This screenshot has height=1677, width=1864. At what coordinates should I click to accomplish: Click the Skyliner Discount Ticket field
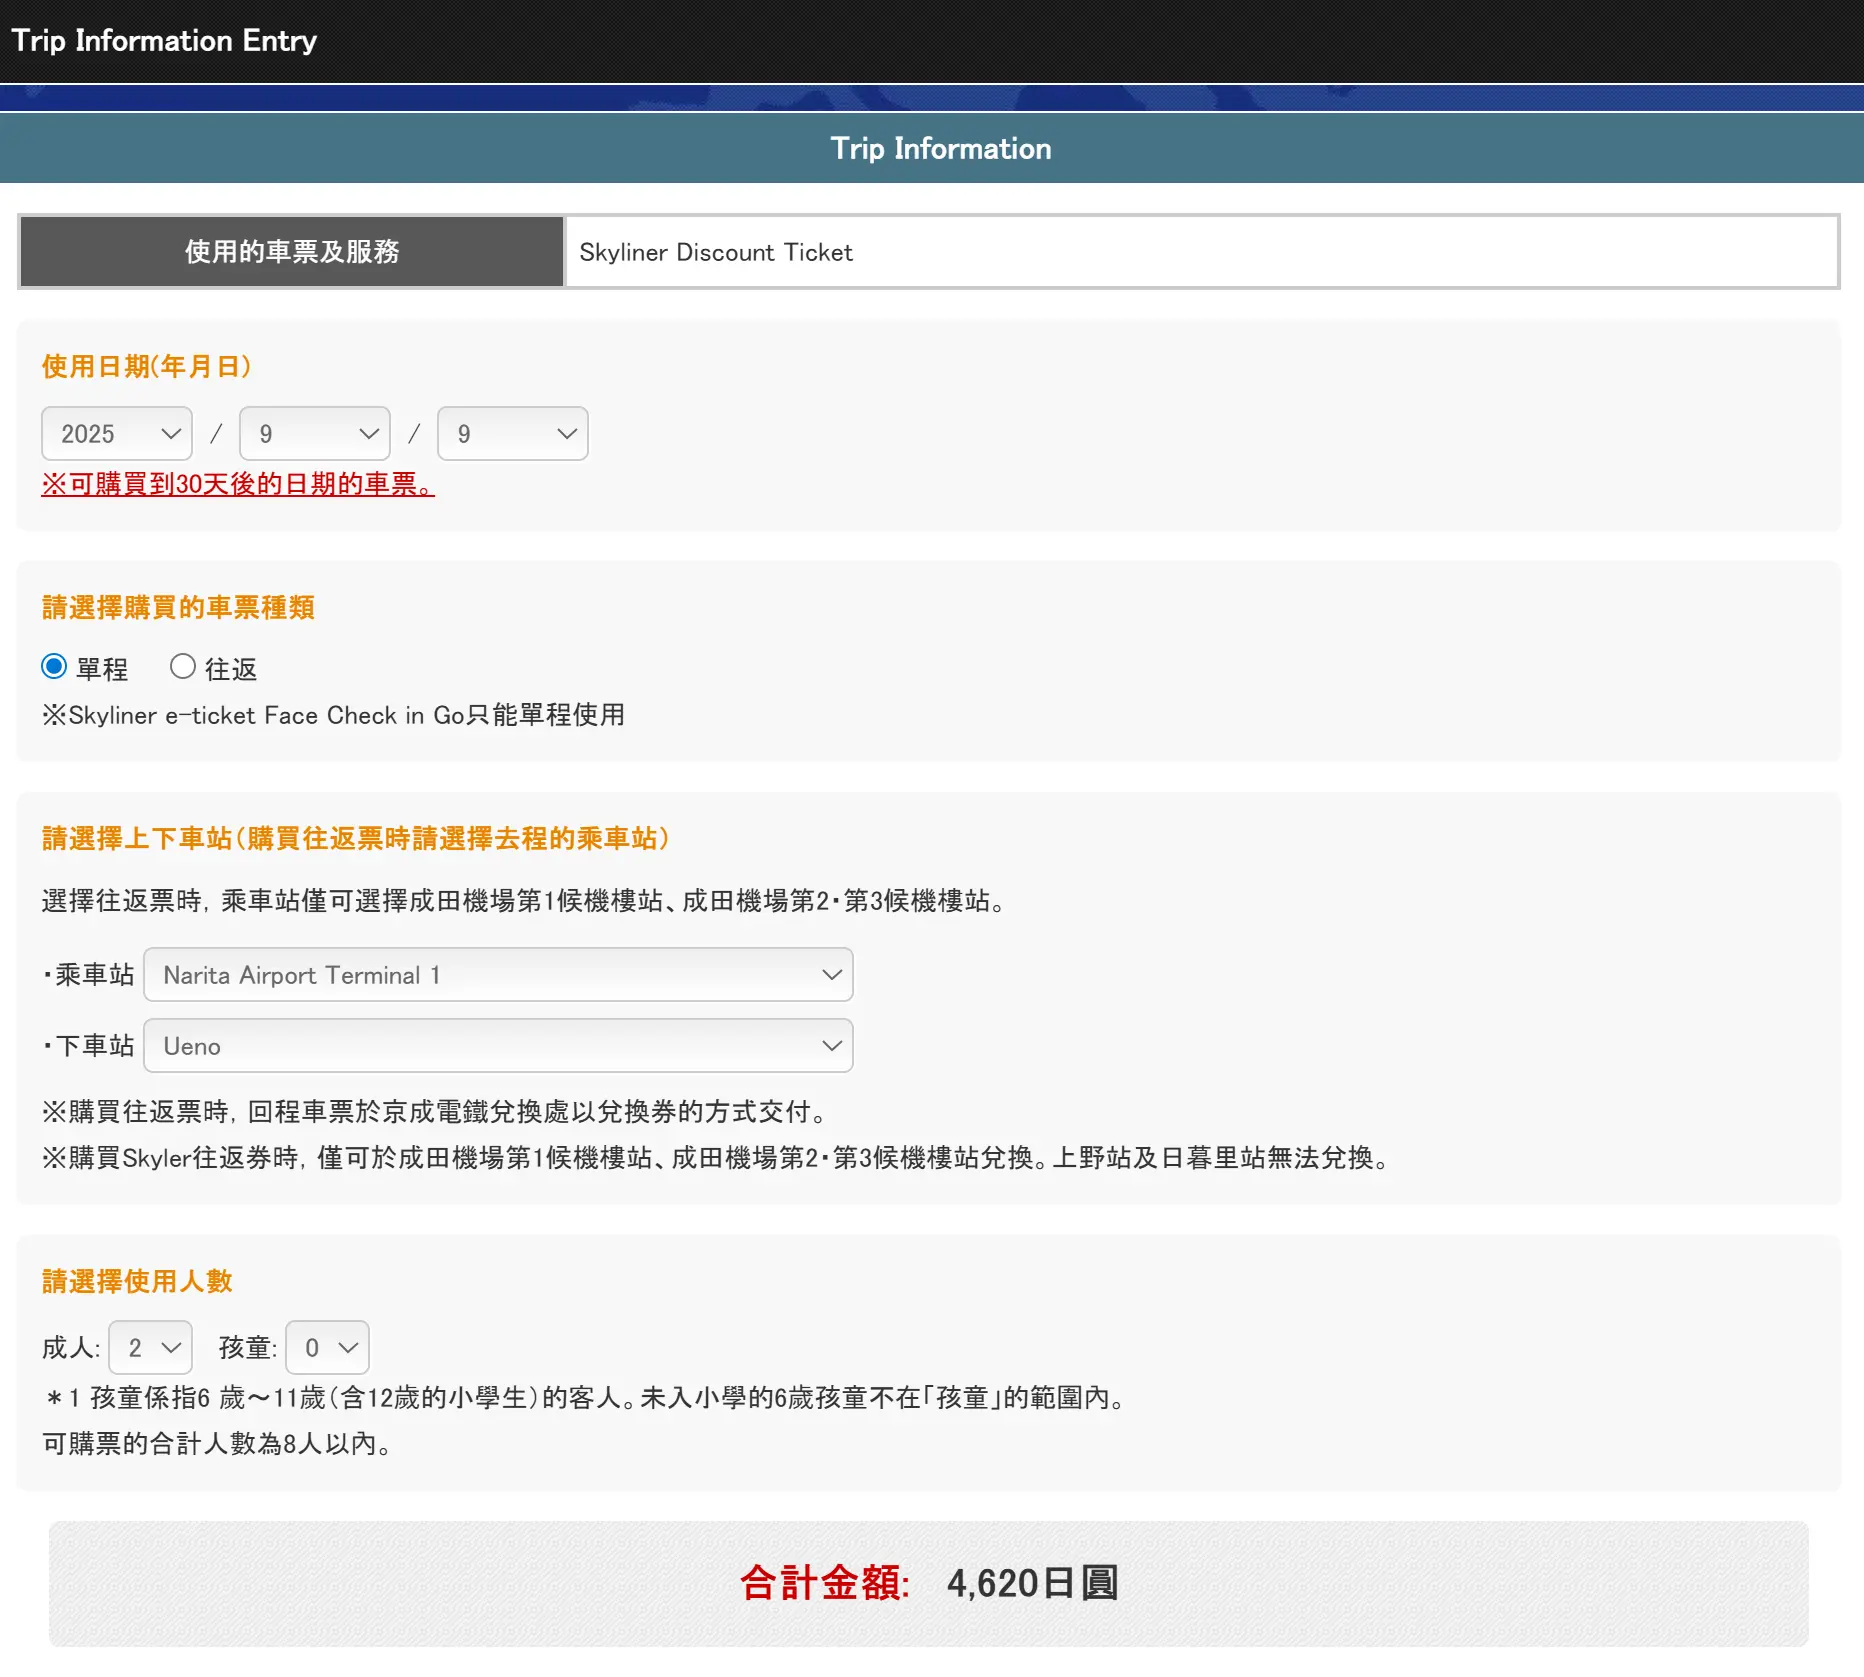(1200, 252)
